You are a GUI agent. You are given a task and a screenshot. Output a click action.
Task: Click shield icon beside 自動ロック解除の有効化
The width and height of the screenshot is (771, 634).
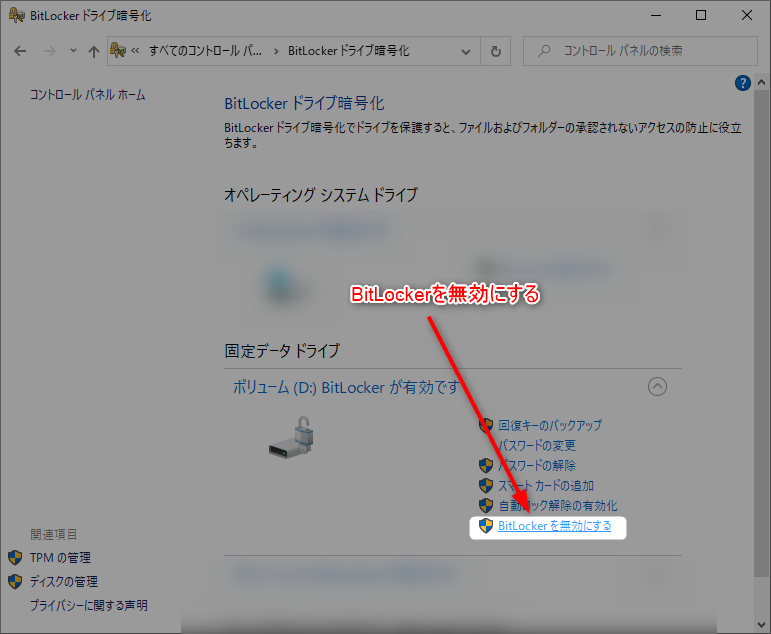486,505
